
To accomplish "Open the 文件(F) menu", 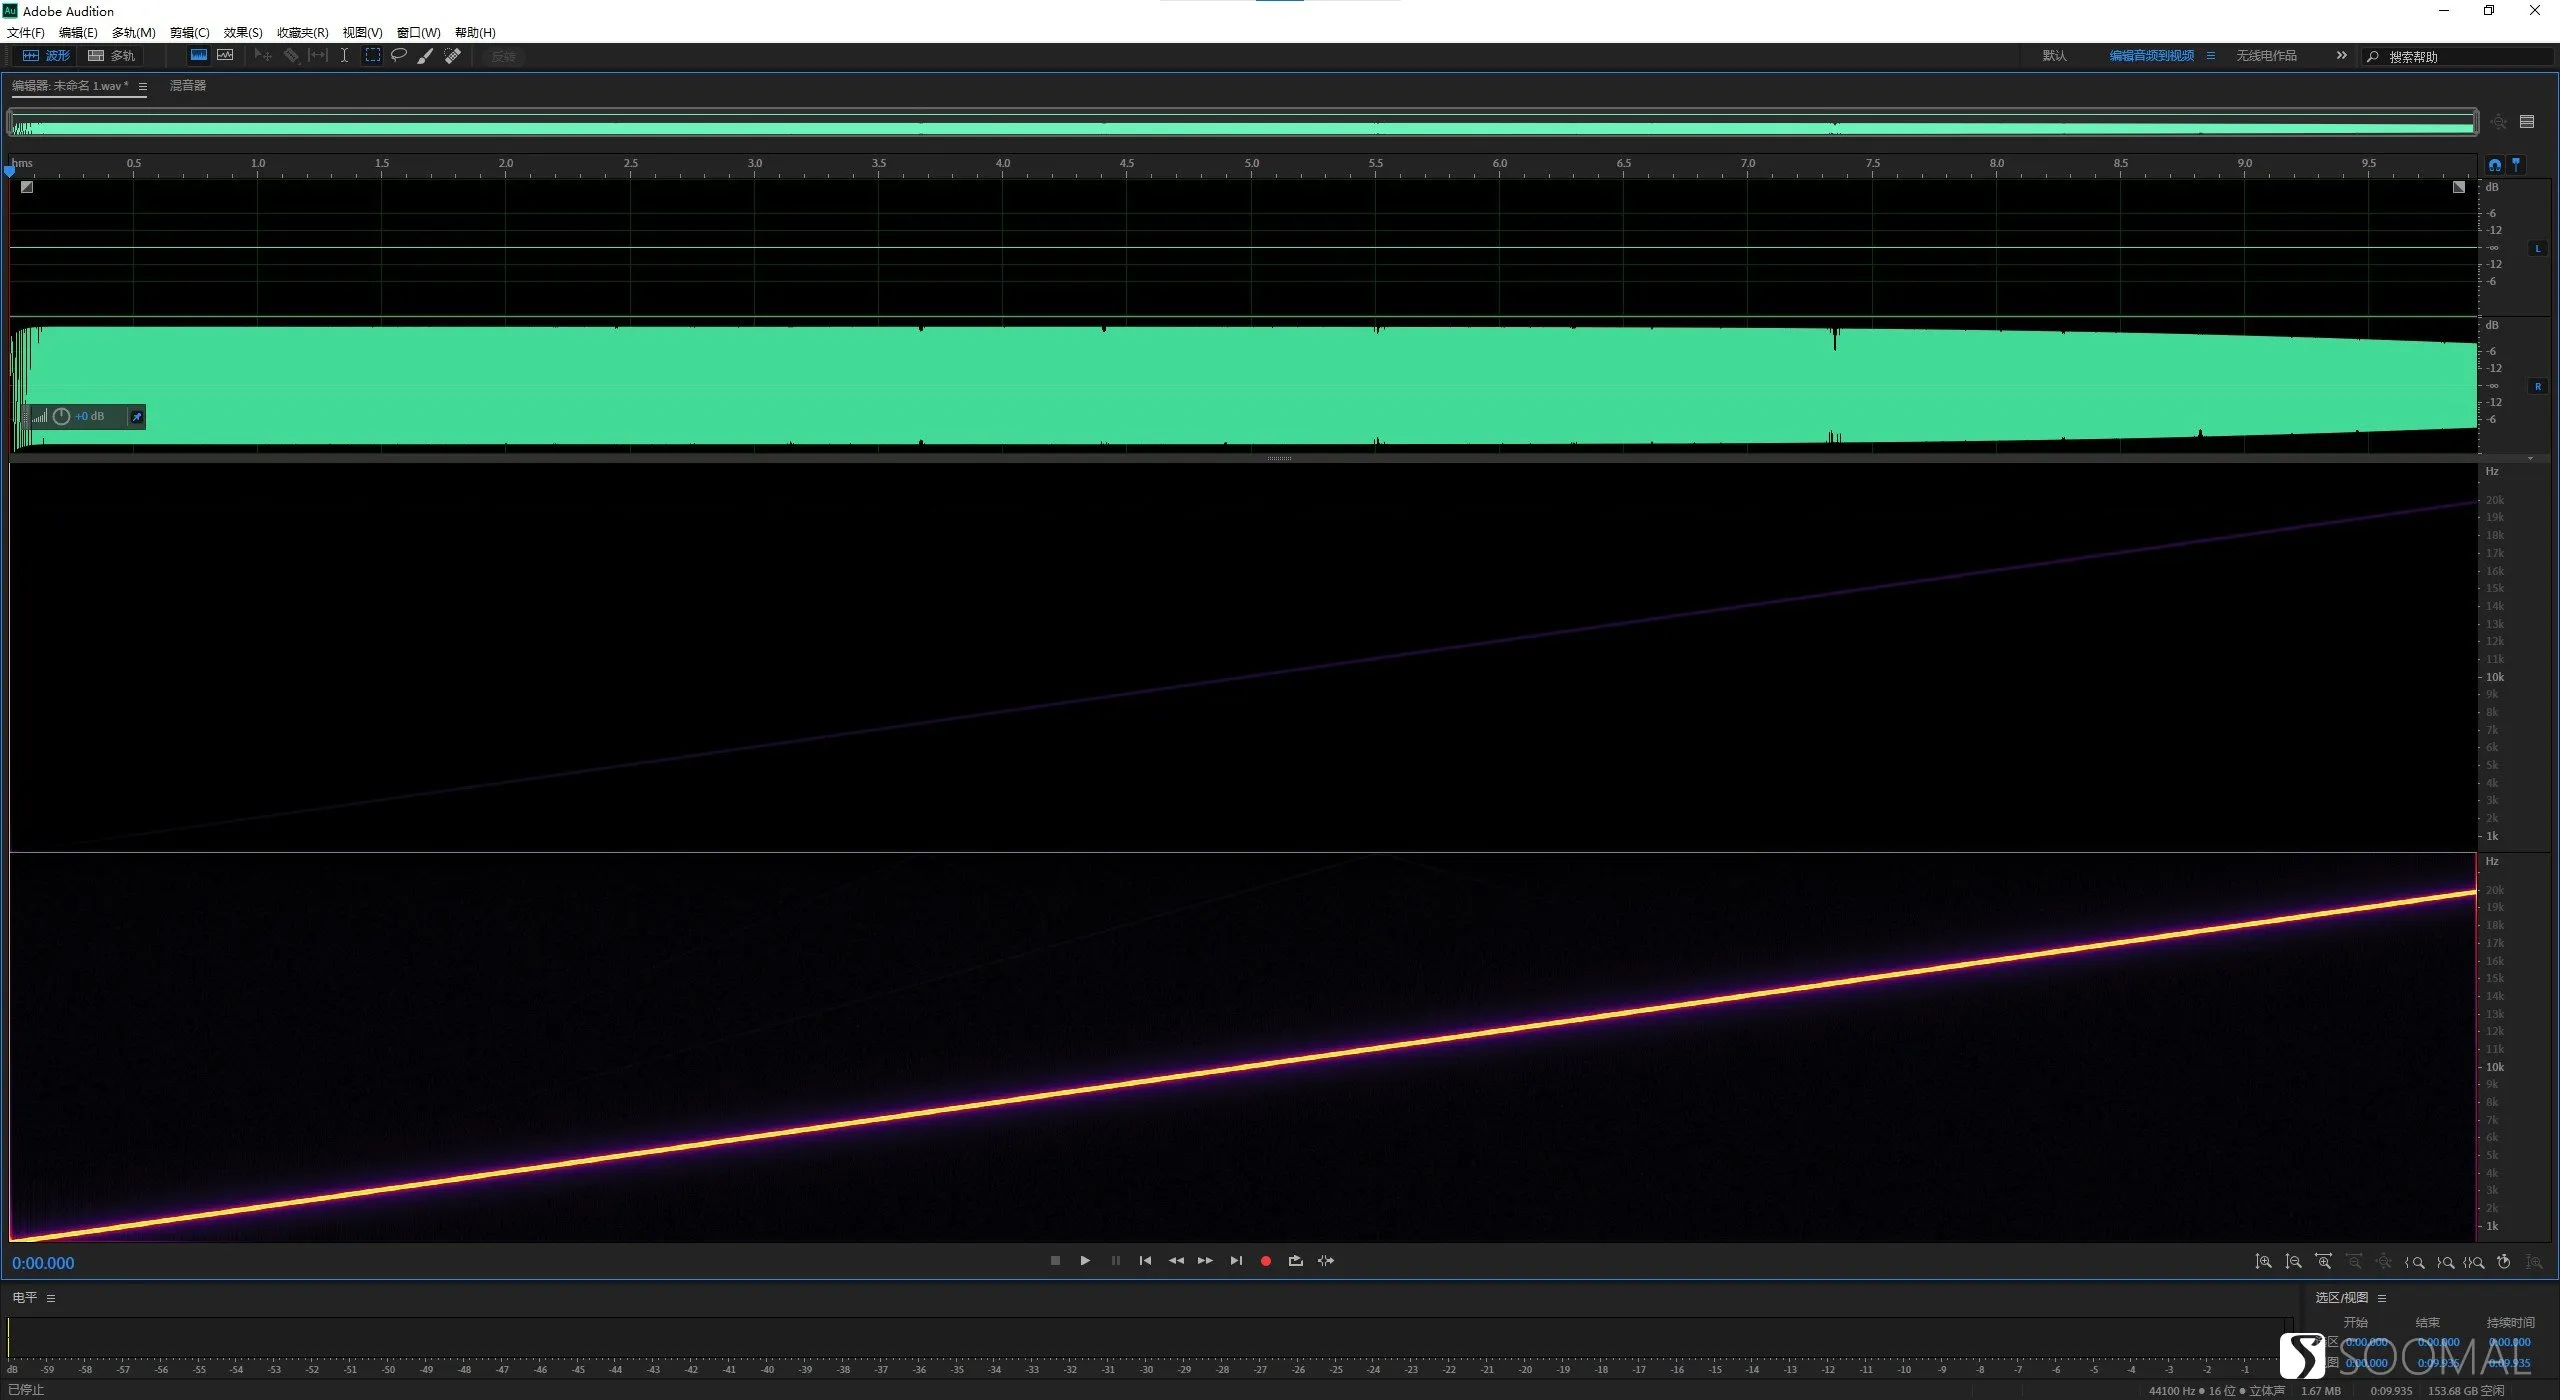I will (26, 33).
